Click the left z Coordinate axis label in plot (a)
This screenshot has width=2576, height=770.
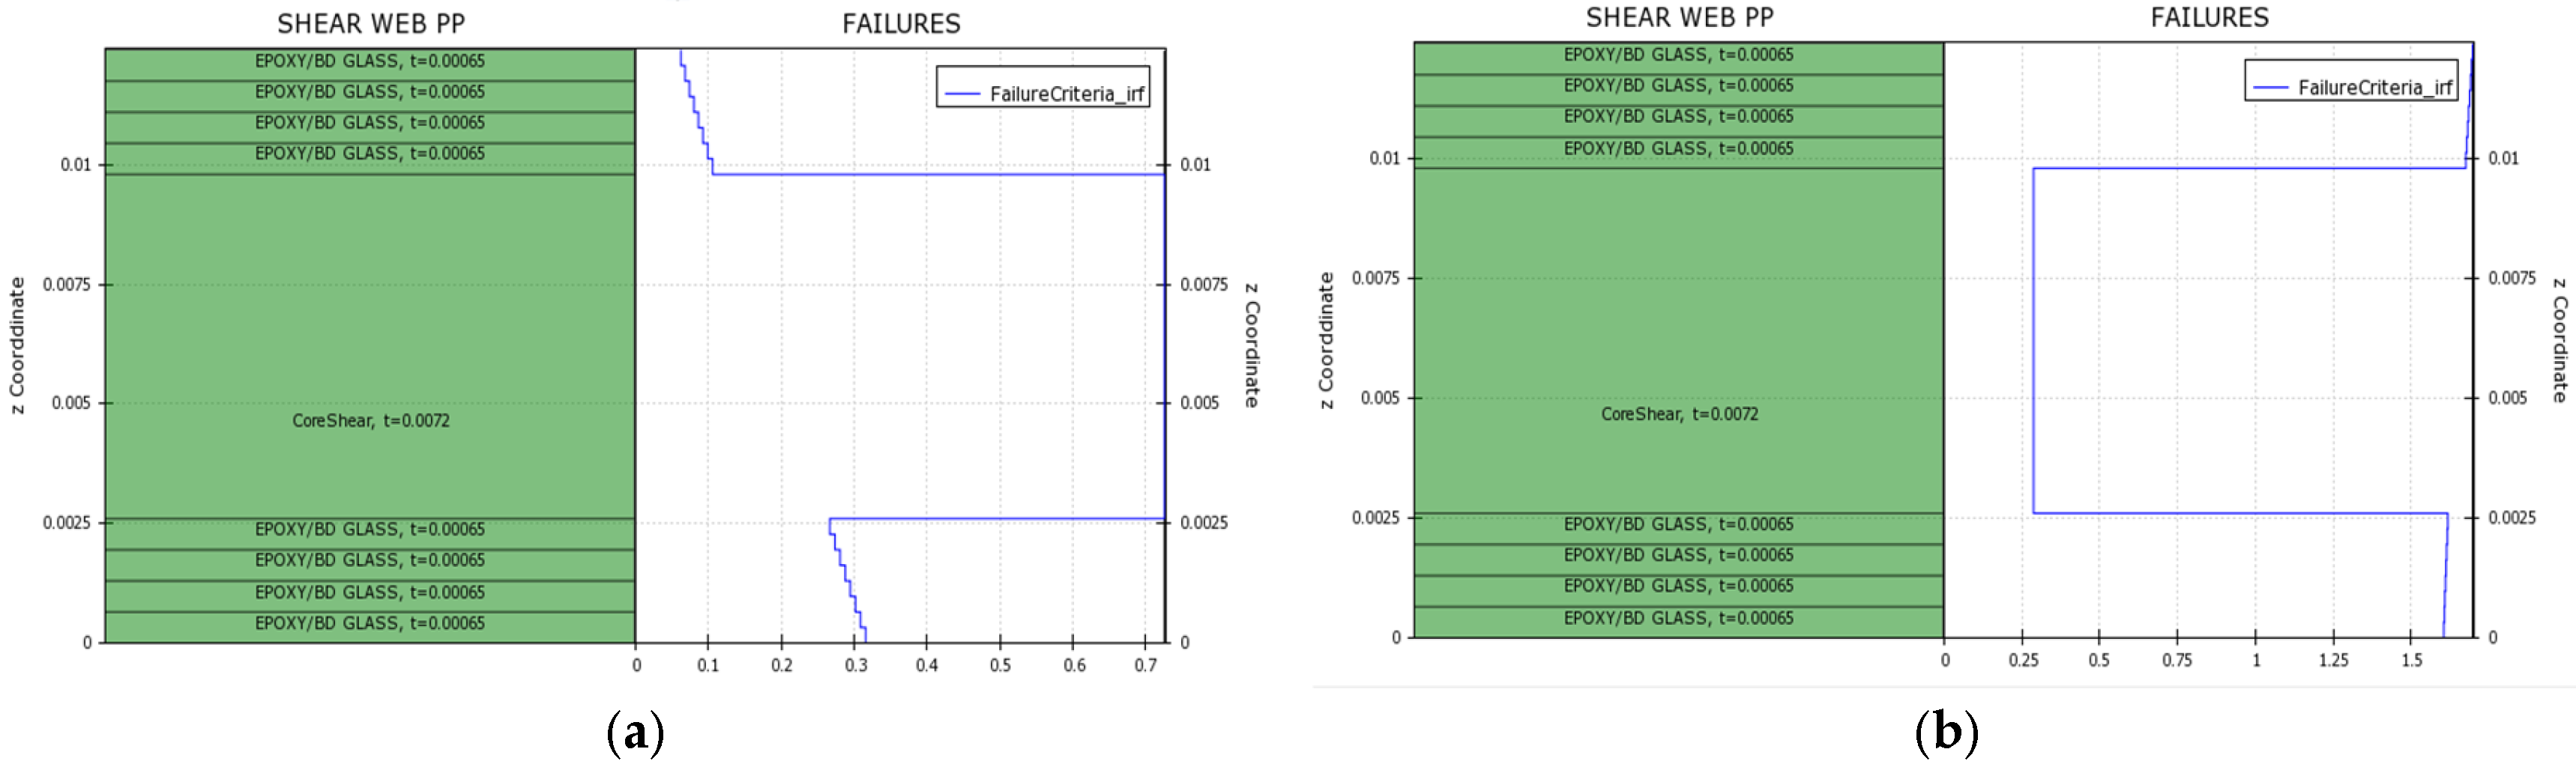[x=17, y=345]
